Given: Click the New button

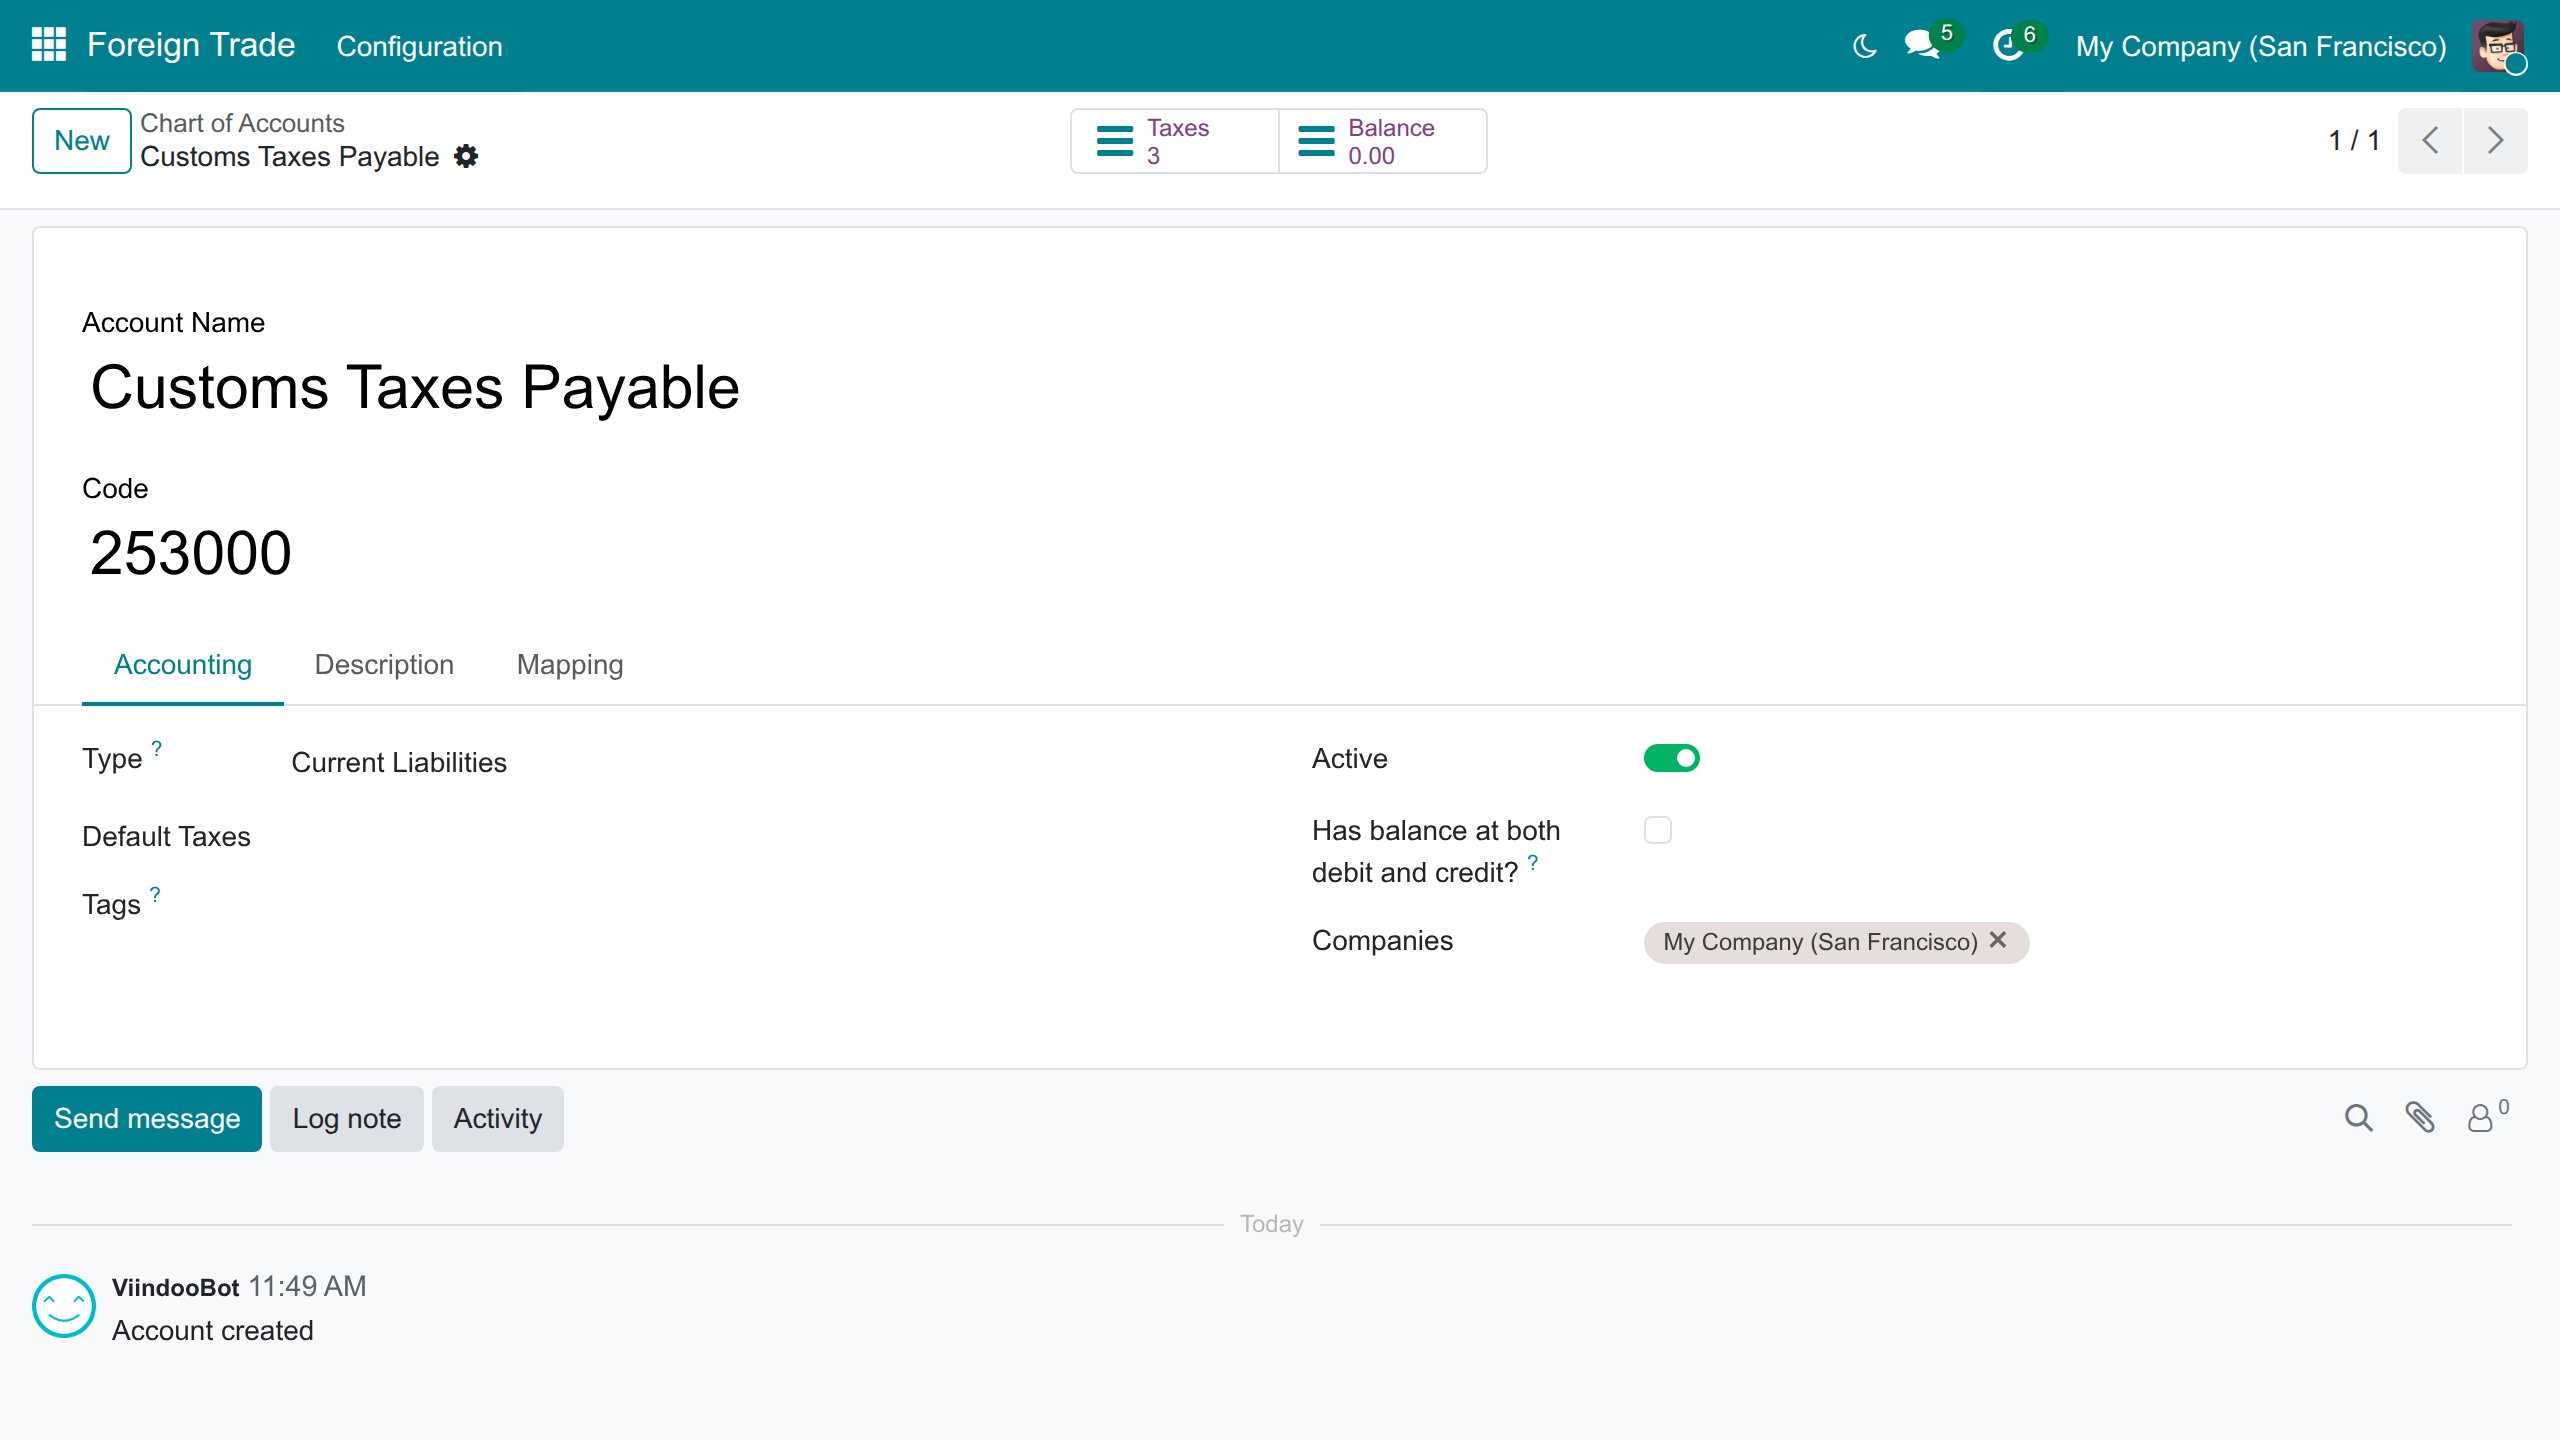Looking at the screenshot, I should (x=82, y=141).
